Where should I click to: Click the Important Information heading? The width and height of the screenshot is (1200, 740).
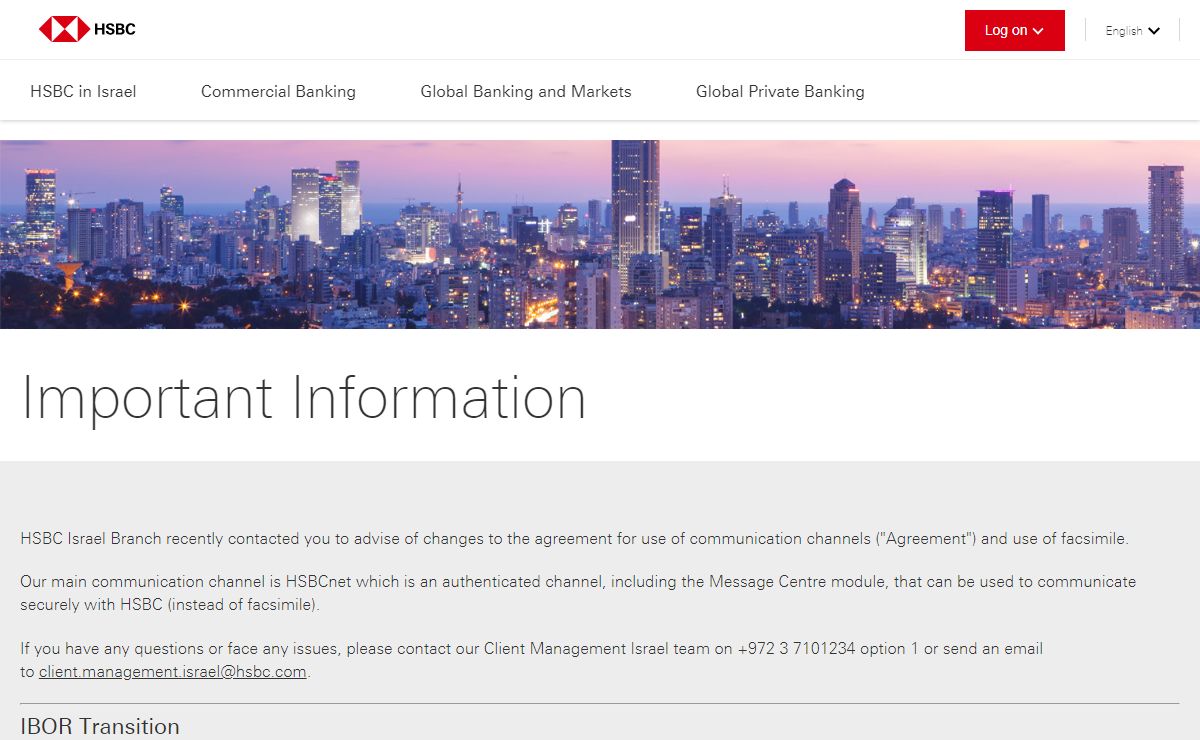click(304, 397)
